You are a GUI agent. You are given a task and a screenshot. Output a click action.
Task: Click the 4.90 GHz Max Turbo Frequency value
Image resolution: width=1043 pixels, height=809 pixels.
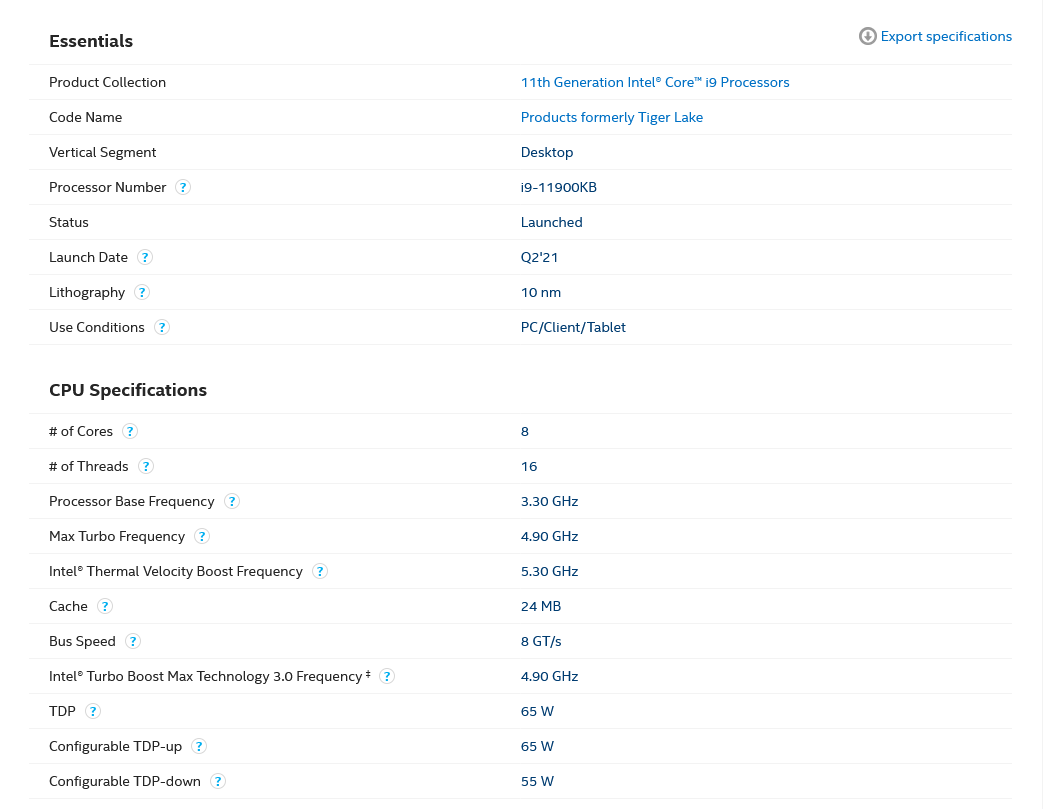click(549, 536)
